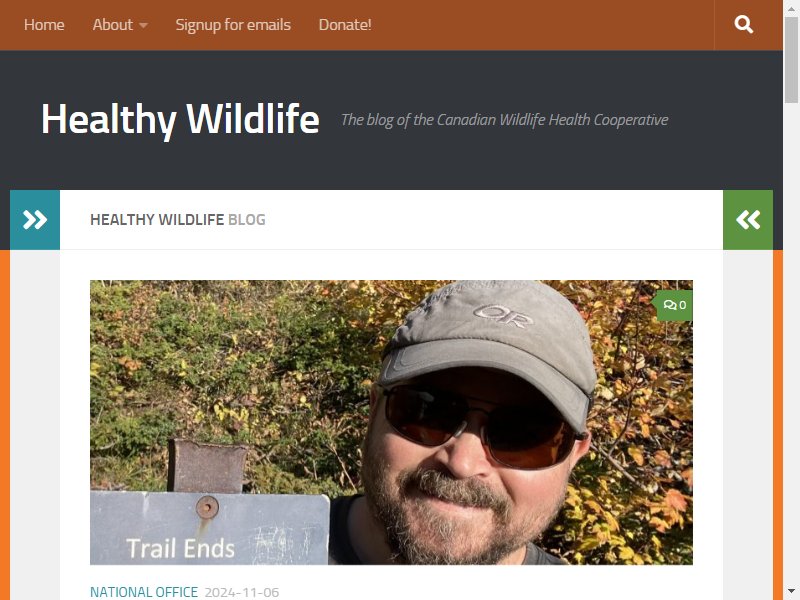
Task: Click the comment count badge
Action: point(674,305)
